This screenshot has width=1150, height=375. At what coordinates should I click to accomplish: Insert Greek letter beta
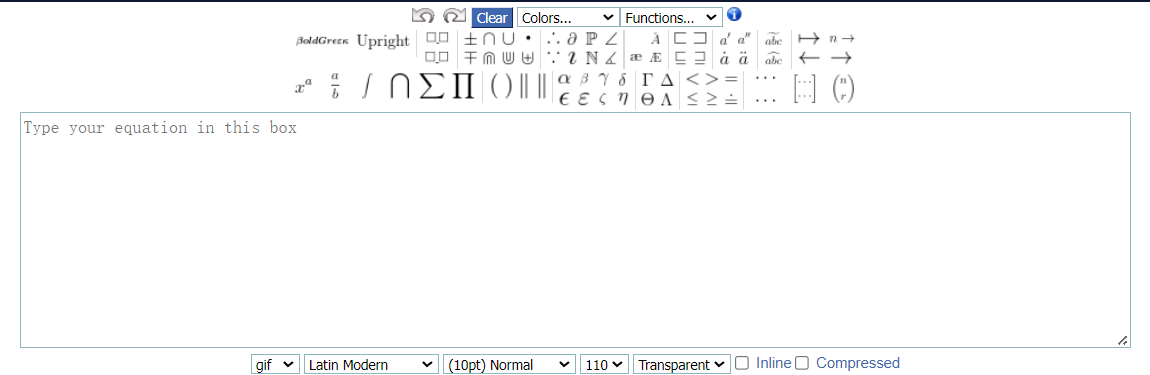tap(585, 79)
